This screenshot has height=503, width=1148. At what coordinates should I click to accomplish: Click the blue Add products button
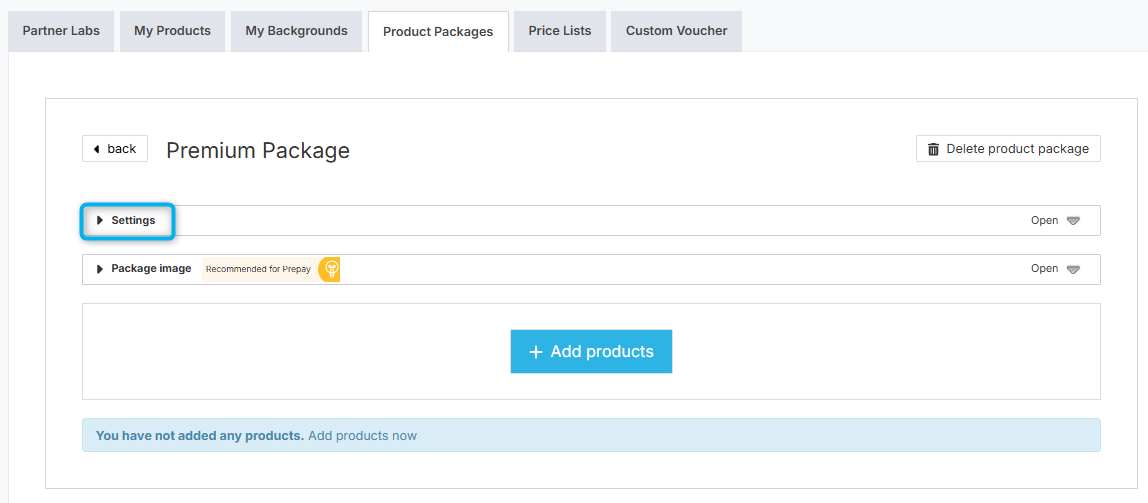tap(591, 351)
